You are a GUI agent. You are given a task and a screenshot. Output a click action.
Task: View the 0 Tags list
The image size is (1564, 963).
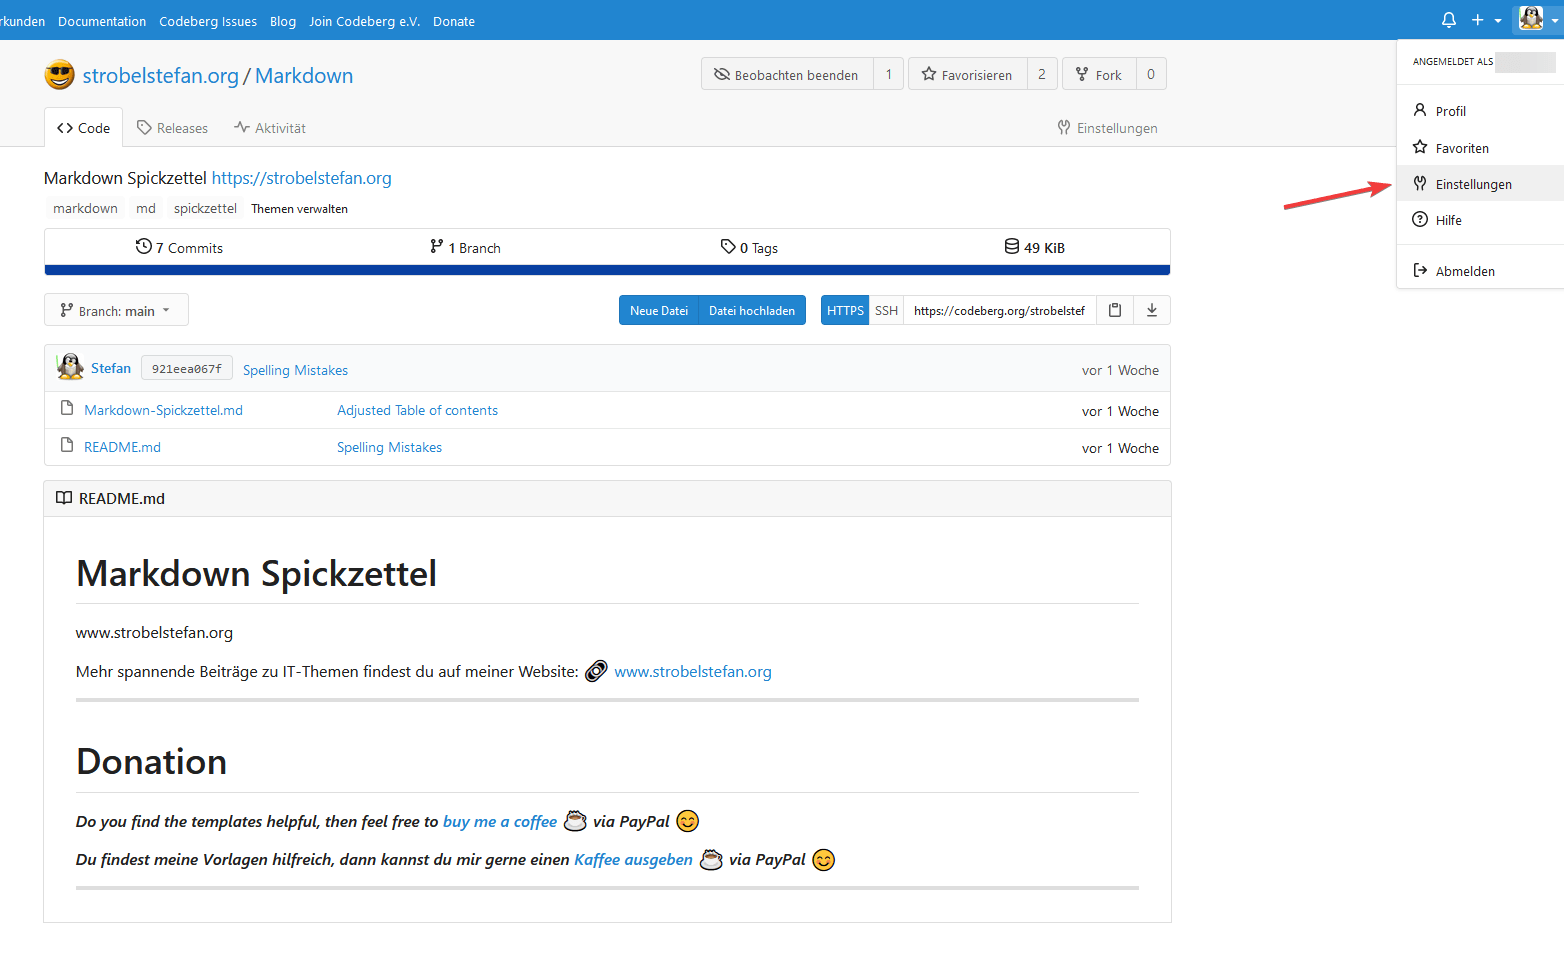[749, 248]
